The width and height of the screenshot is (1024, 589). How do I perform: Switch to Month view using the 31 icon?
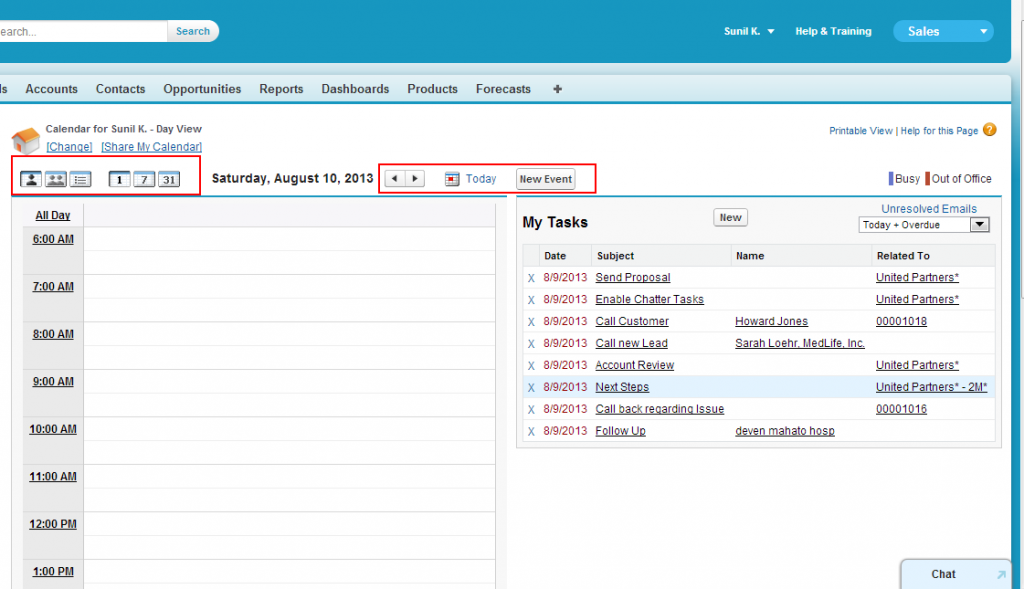coord(169,179)
